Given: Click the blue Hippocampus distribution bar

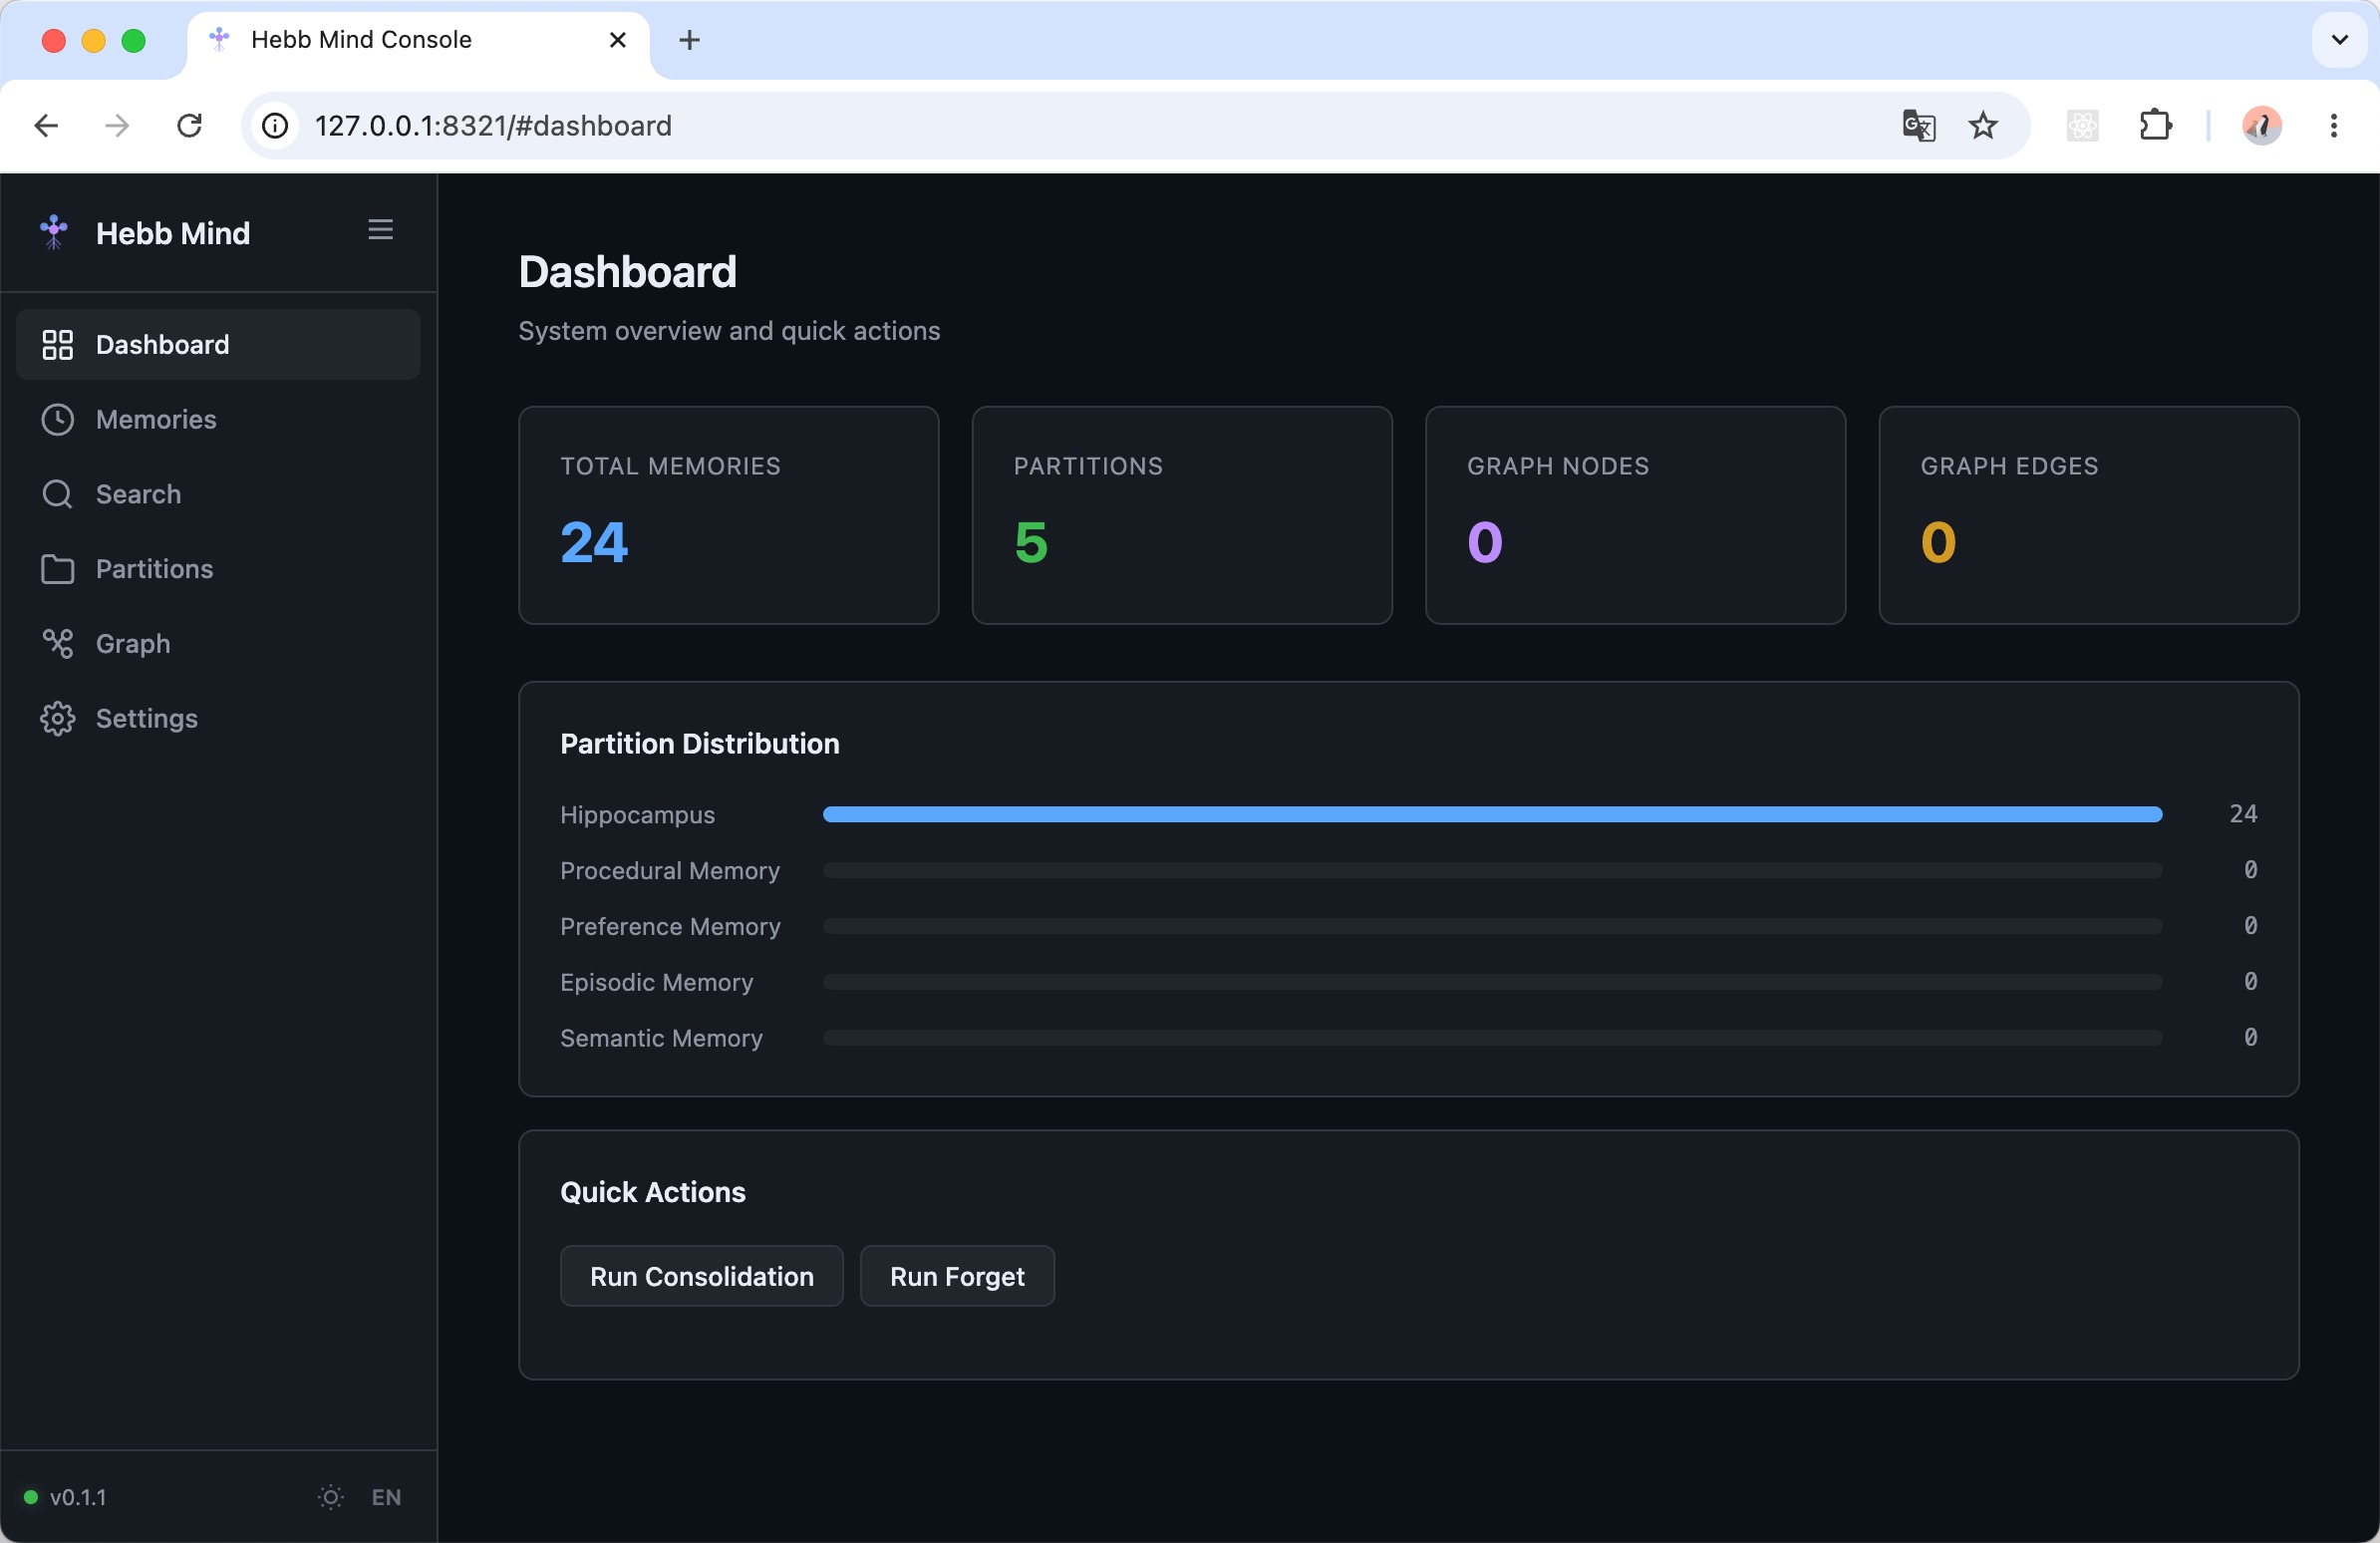Looking at the screenshot, I should click(1492, 815).
